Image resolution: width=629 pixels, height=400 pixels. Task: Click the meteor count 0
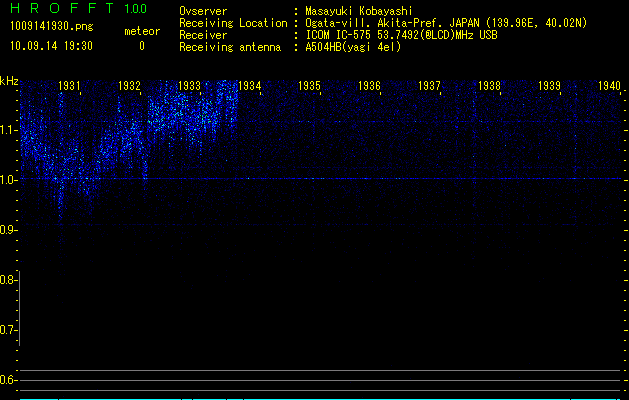(x=142, y=46)
